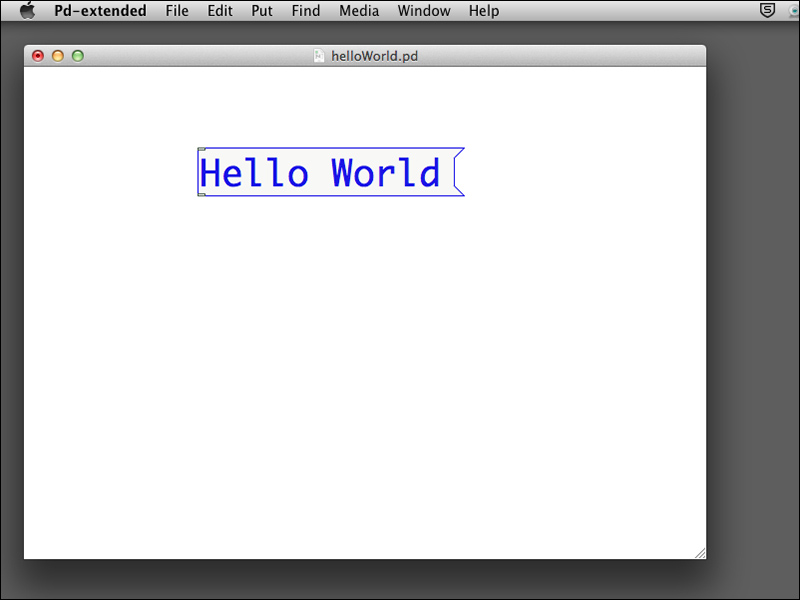Image resolution: width=800 pixels, height=600 pixels.
Task: Click the Hello World message box
Action: pyautogui.click(x=331, y=172)
